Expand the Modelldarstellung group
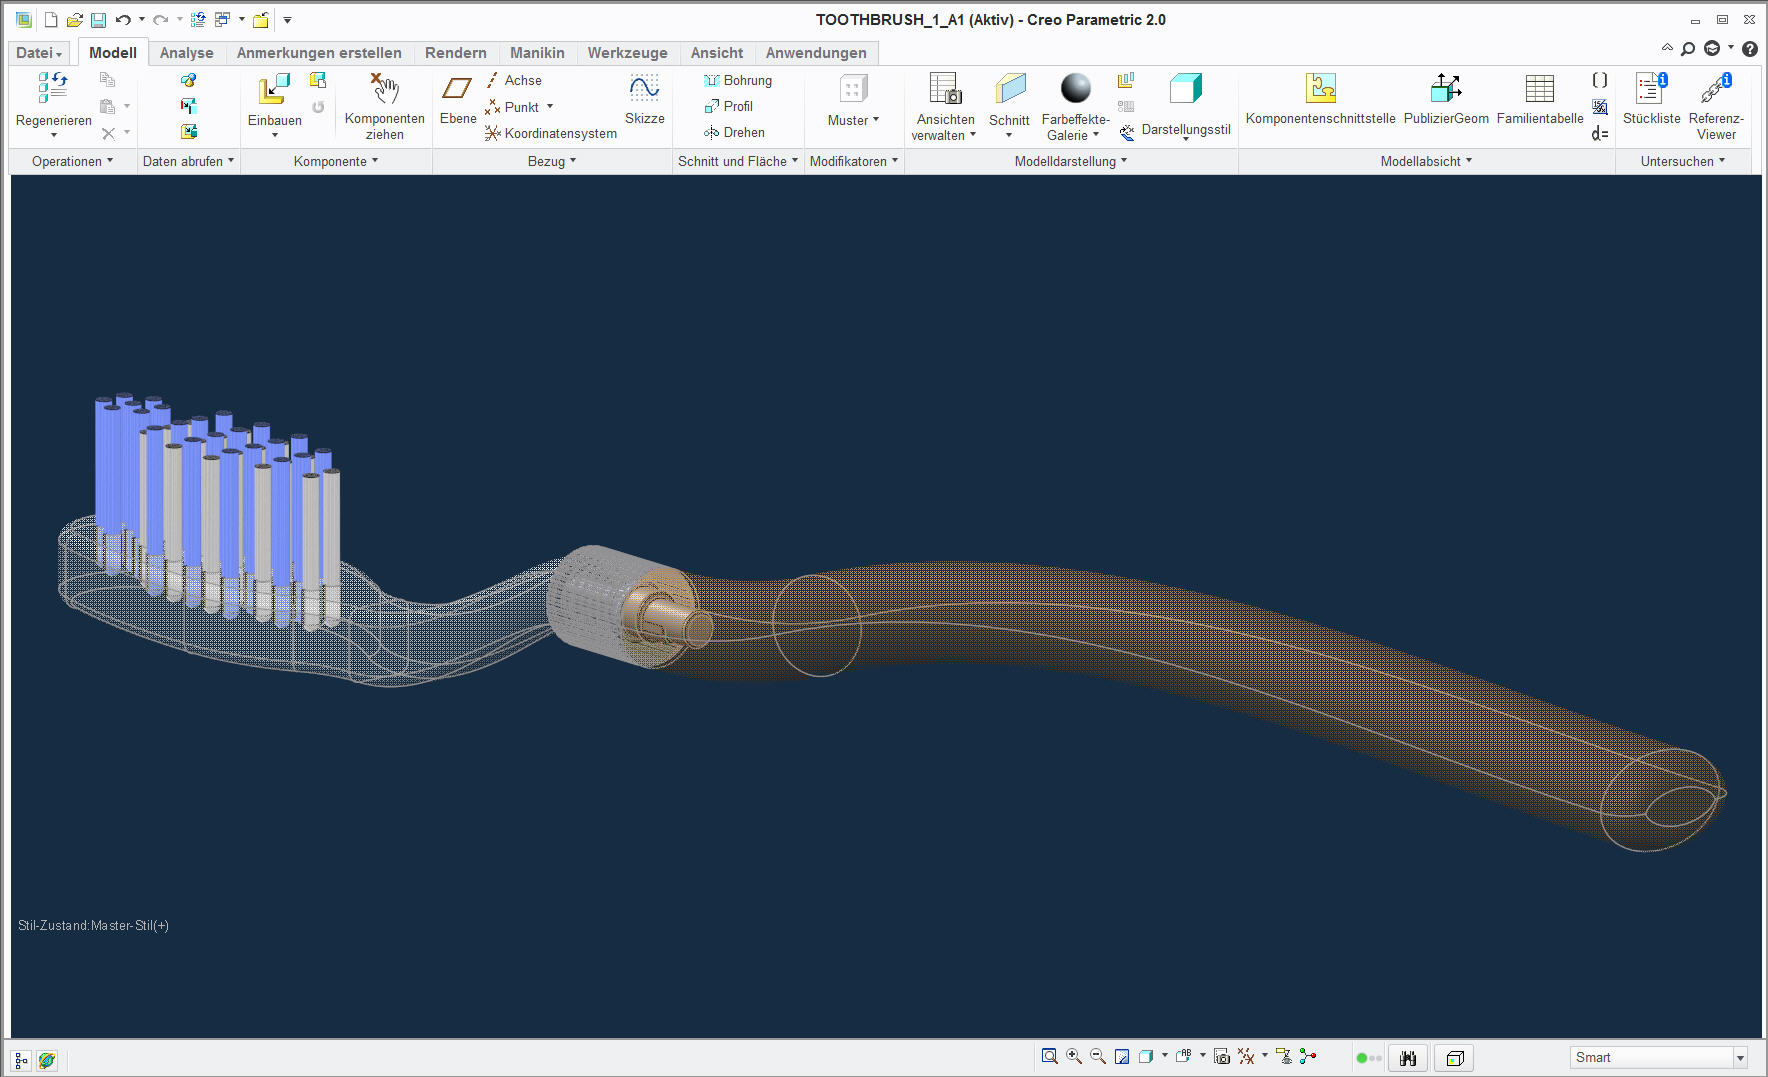 click(1071, 161)
